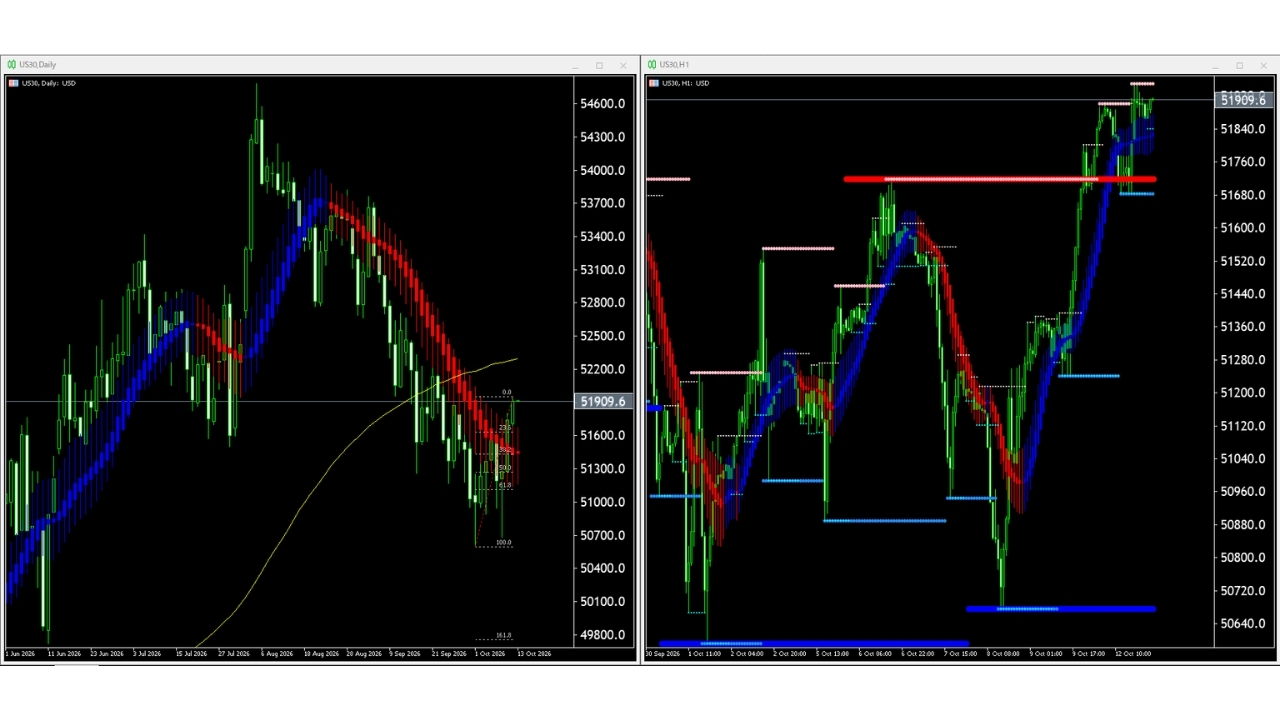Click the 53700.0 price level on Daily scale
This screenshot has height=720, width=1280.
click(x=603, y=203)
